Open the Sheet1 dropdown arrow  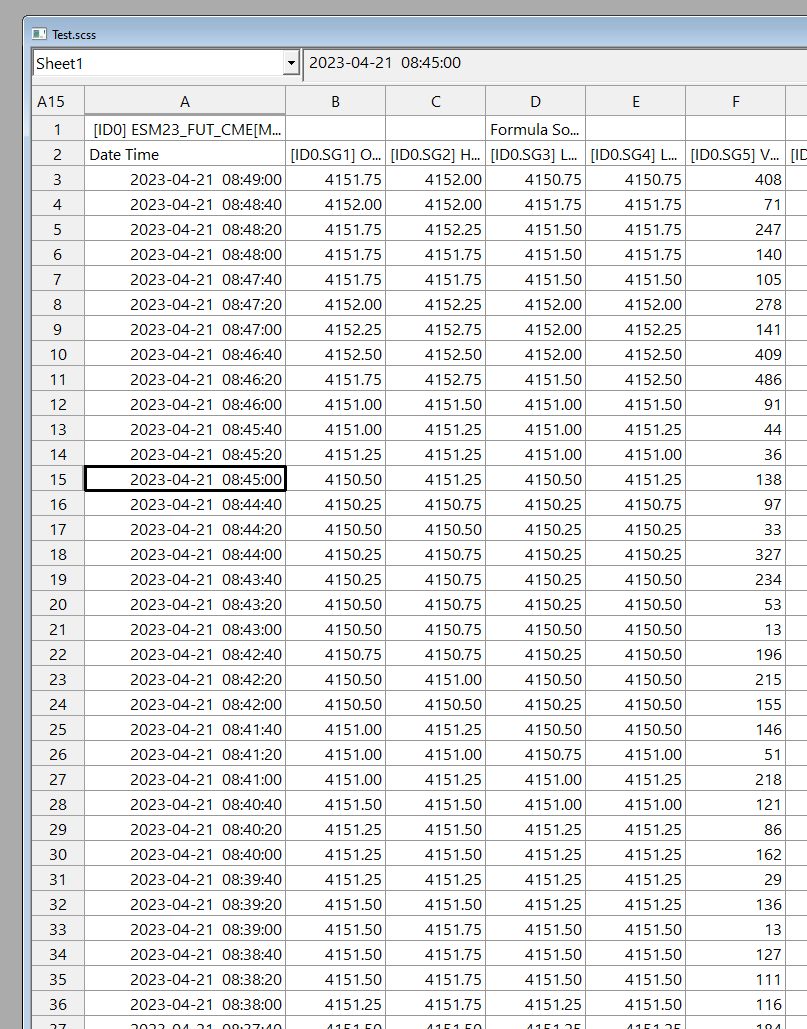(291, 64)
